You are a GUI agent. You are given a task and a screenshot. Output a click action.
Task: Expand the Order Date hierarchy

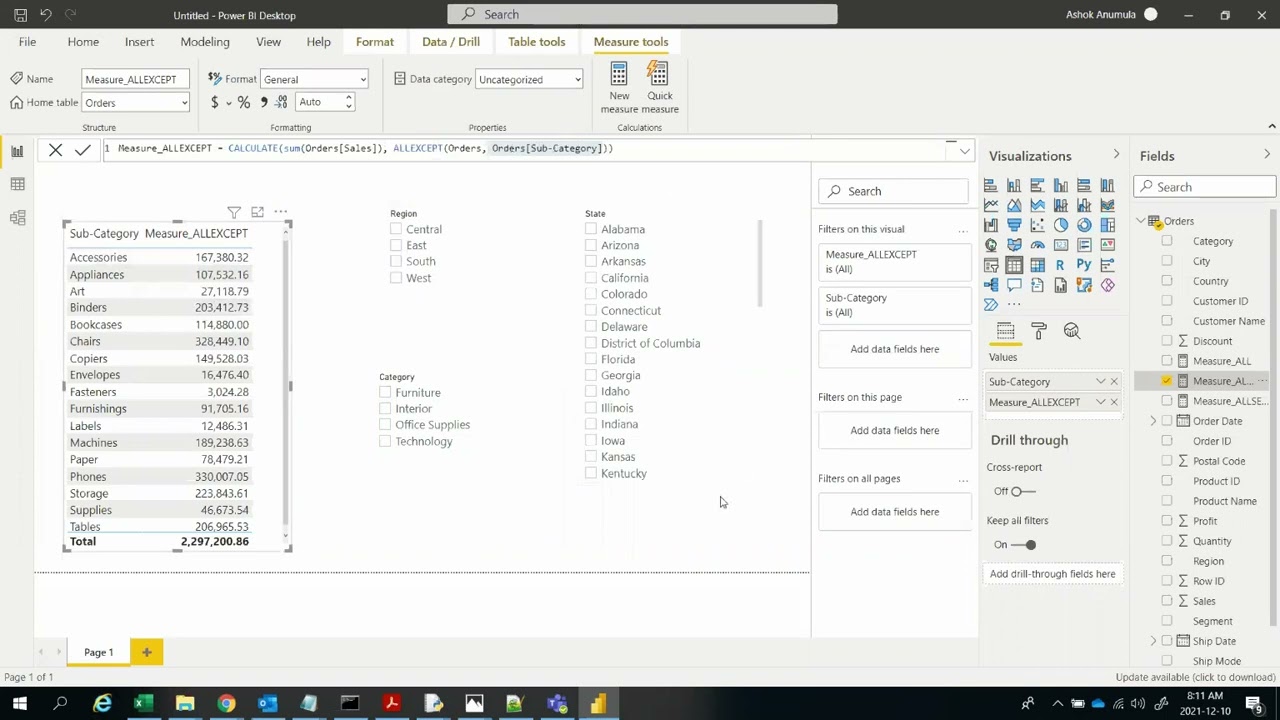(1153, 421)
